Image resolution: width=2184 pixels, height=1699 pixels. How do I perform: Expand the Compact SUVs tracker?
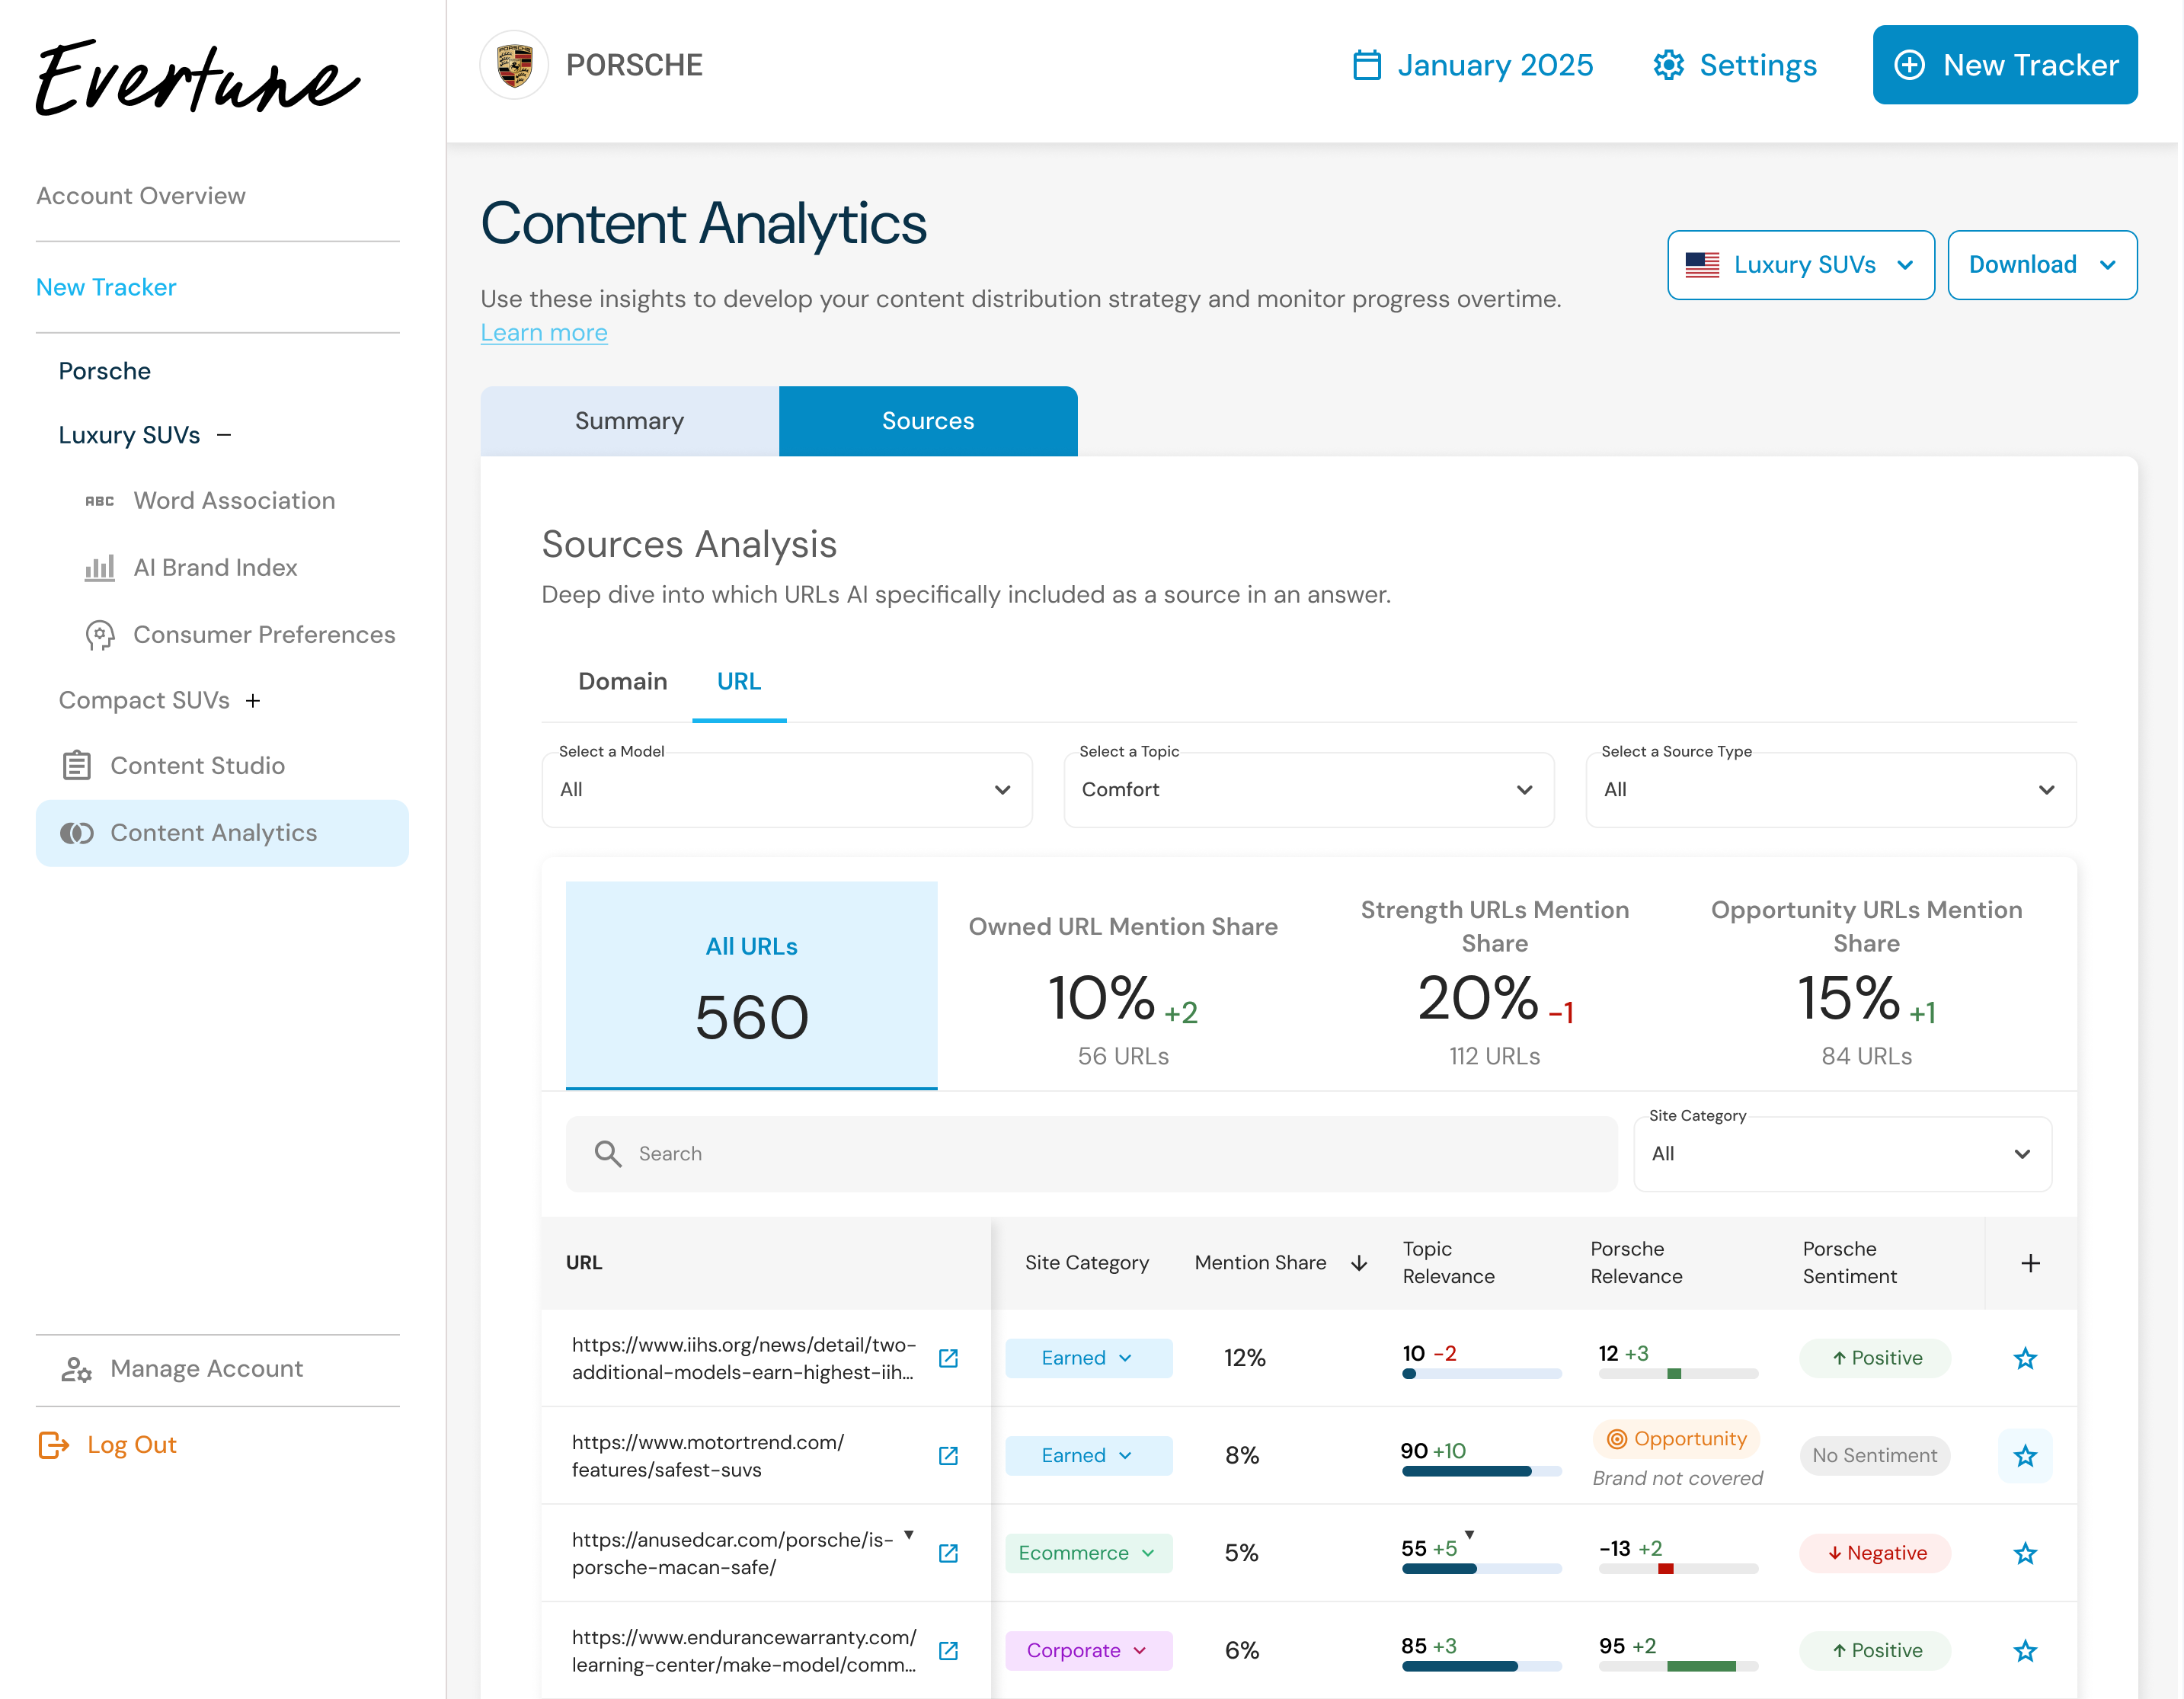(x=253, y=701)
